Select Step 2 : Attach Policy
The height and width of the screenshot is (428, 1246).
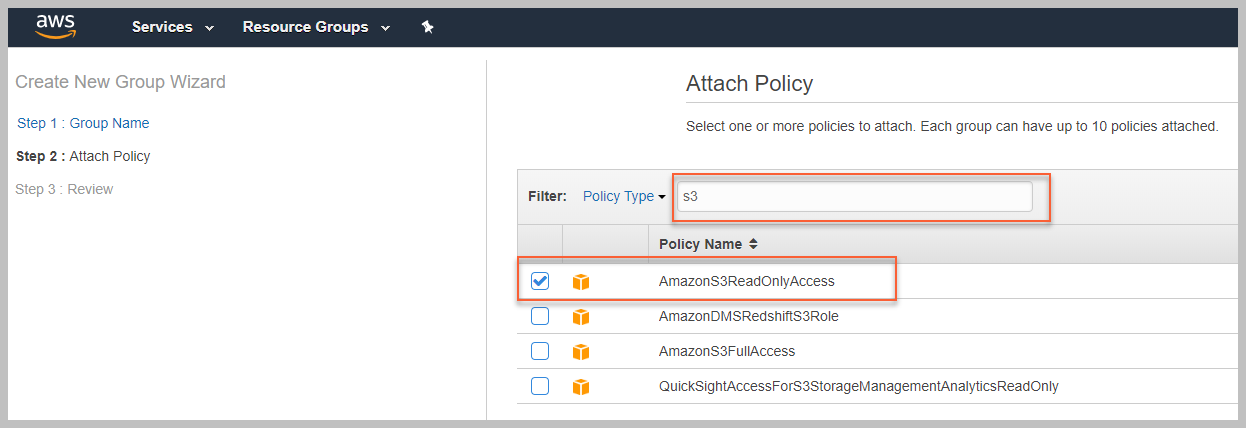pos(83,156)
